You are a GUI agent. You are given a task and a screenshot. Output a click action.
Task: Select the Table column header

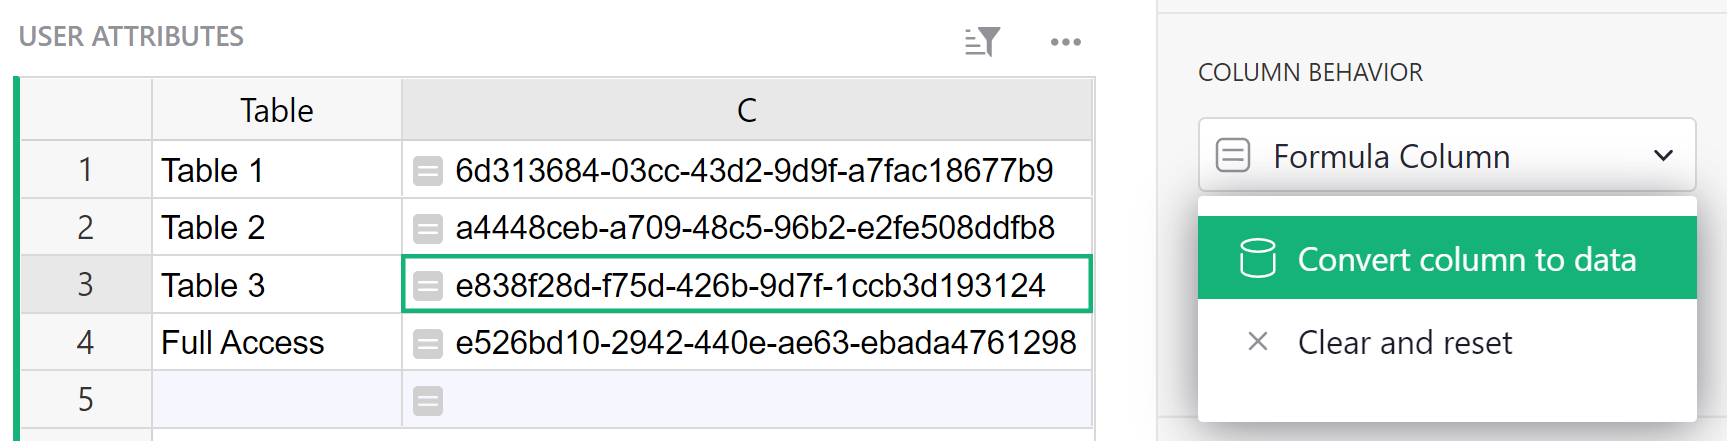point(277,110)
